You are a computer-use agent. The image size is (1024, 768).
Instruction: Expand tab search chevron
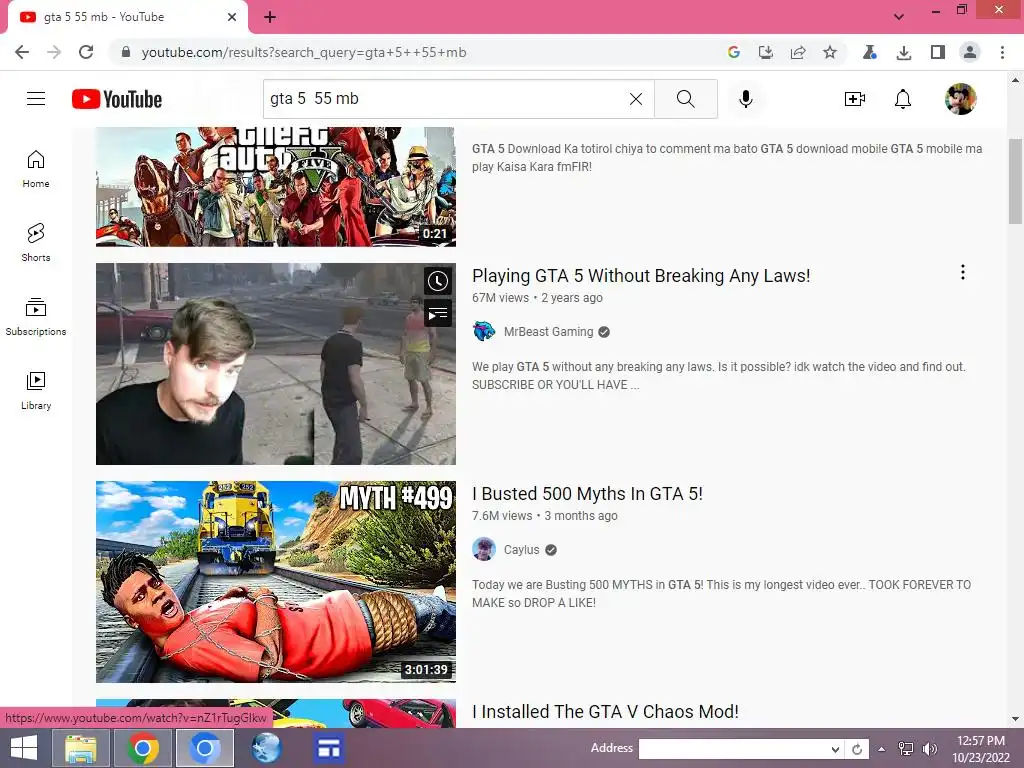coord(899,17)
